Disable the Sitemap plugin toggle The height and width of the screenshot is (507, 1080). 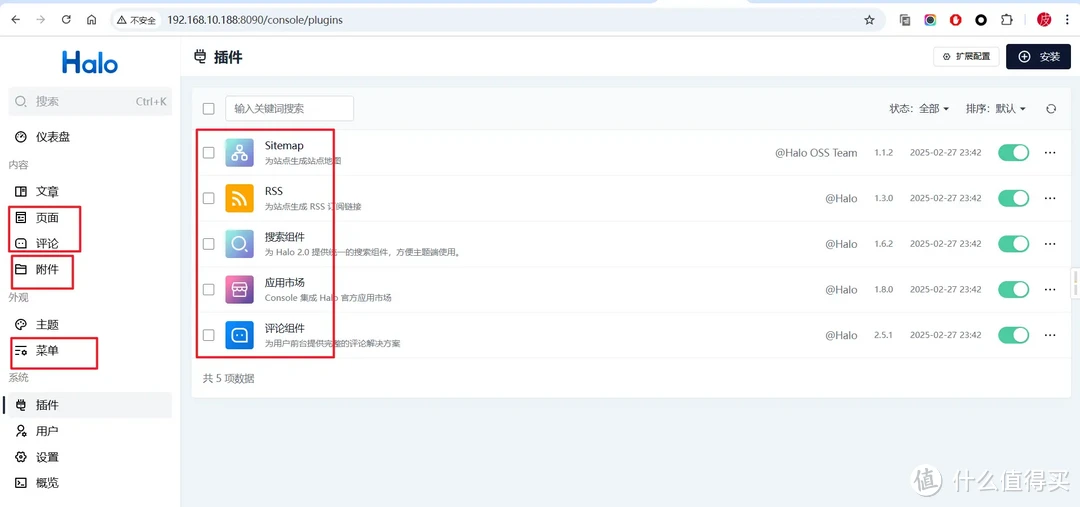pos(1013,153)
